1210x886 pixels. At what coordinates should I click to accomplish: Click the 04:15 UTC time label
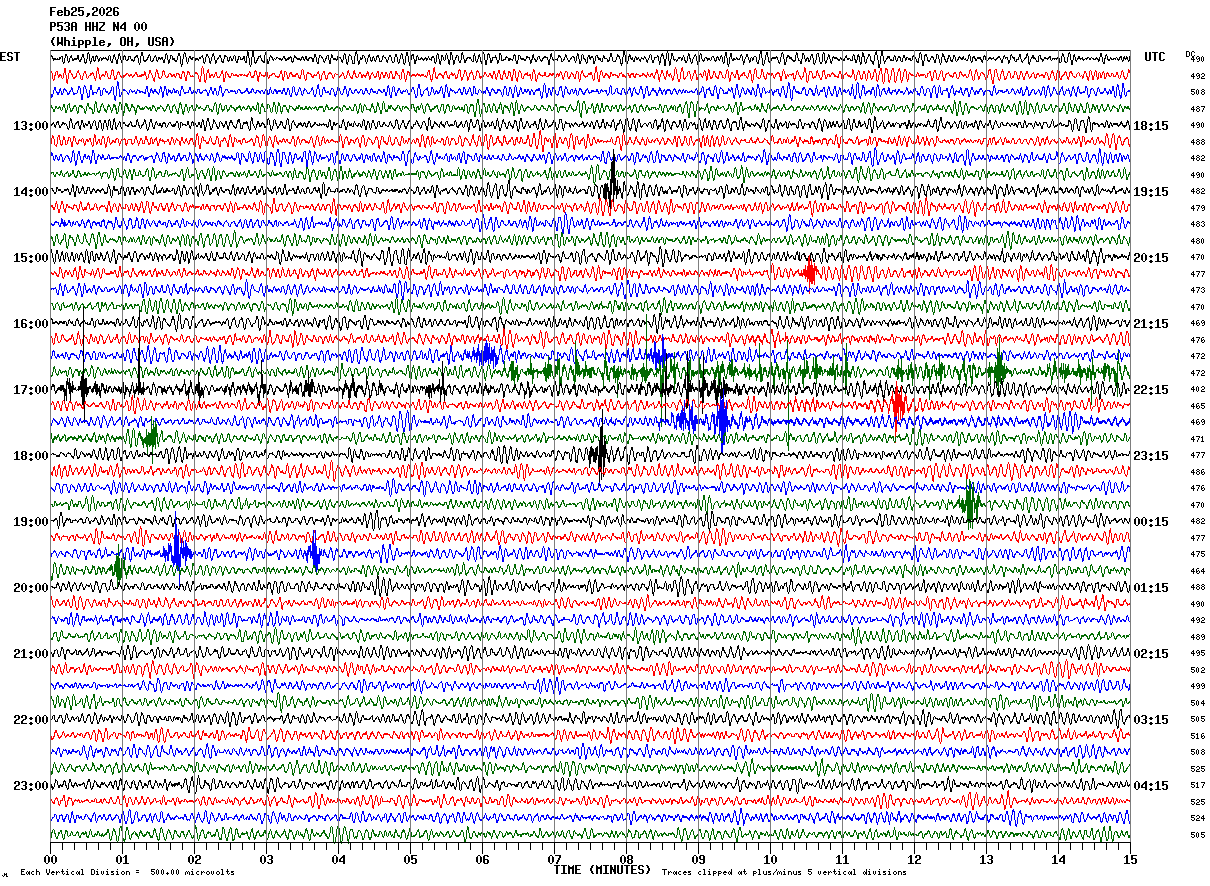[1151, 785]
